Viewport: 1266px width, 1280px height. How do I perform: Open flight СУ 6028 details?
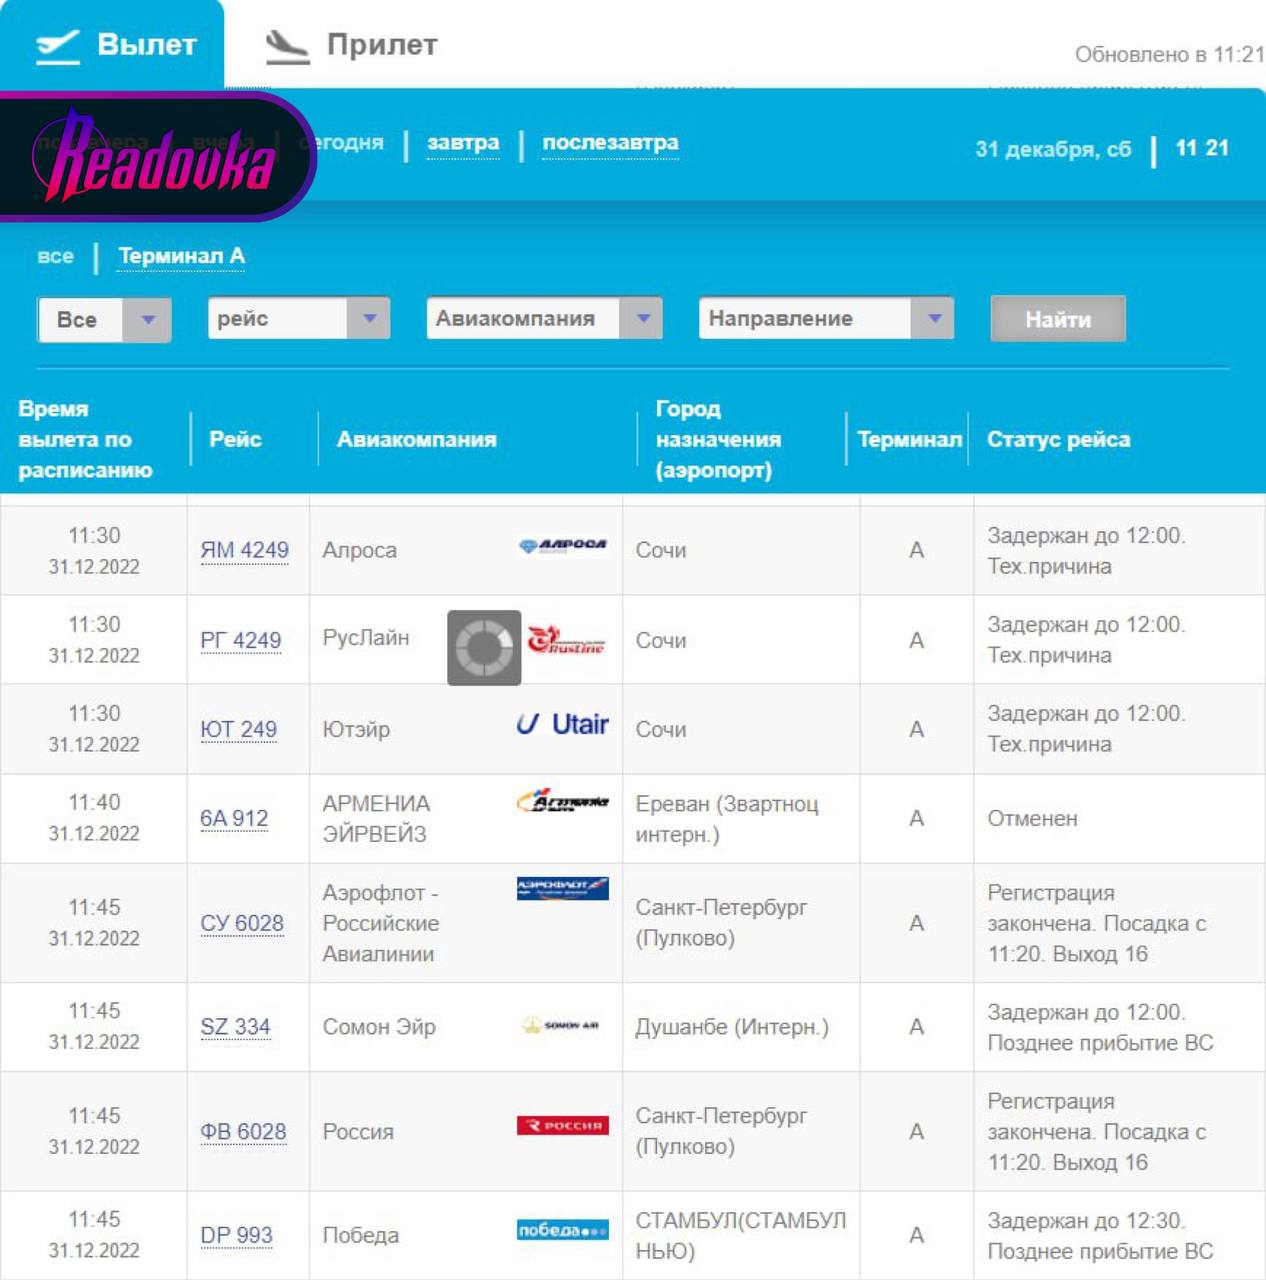click(x=242, y=923)
